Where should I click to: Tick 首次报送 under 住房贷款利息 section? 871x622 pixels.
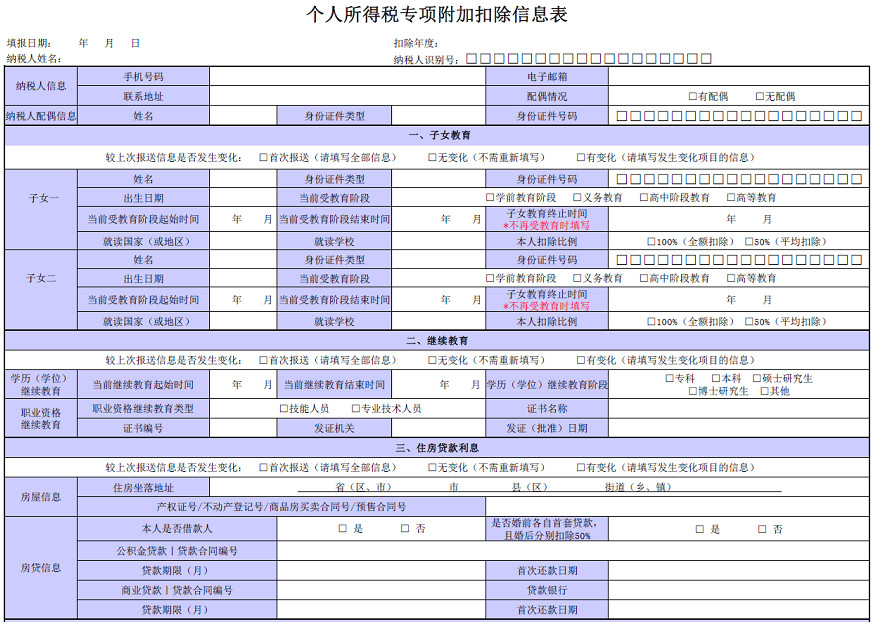(x=263, y=468)
